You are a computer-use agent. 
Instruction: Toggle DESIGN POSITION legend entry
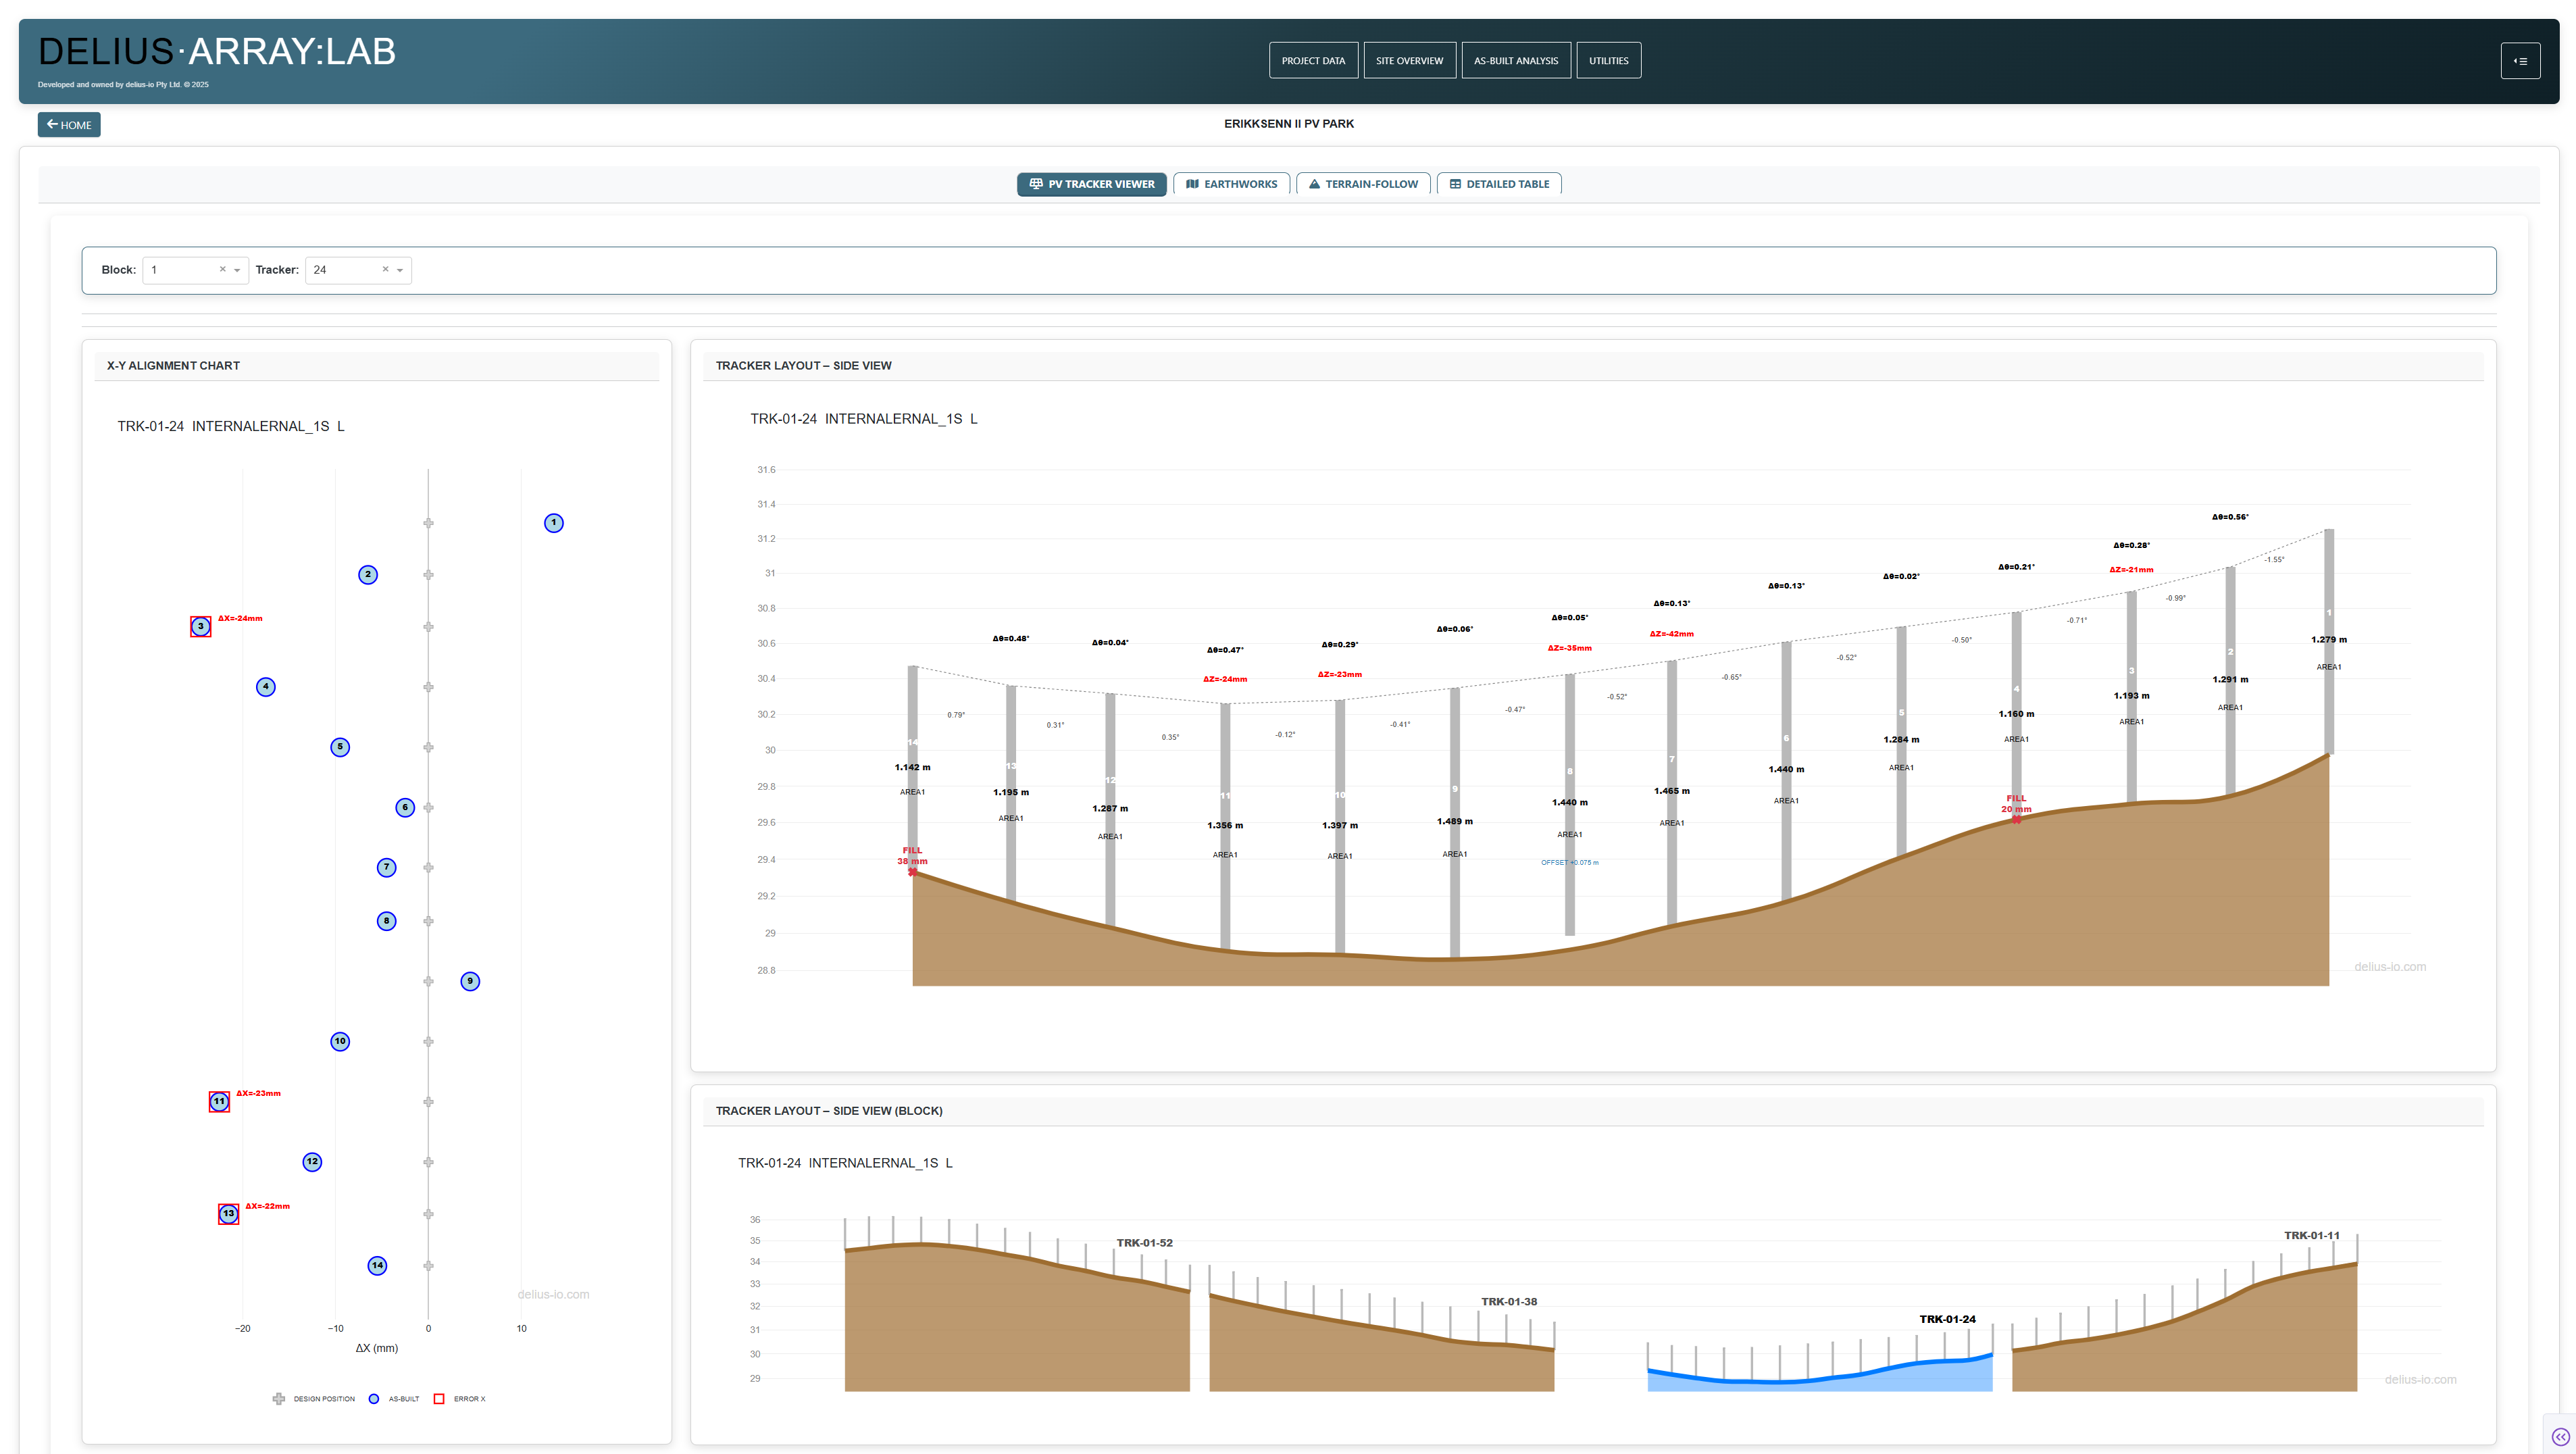pos(314,1399)
